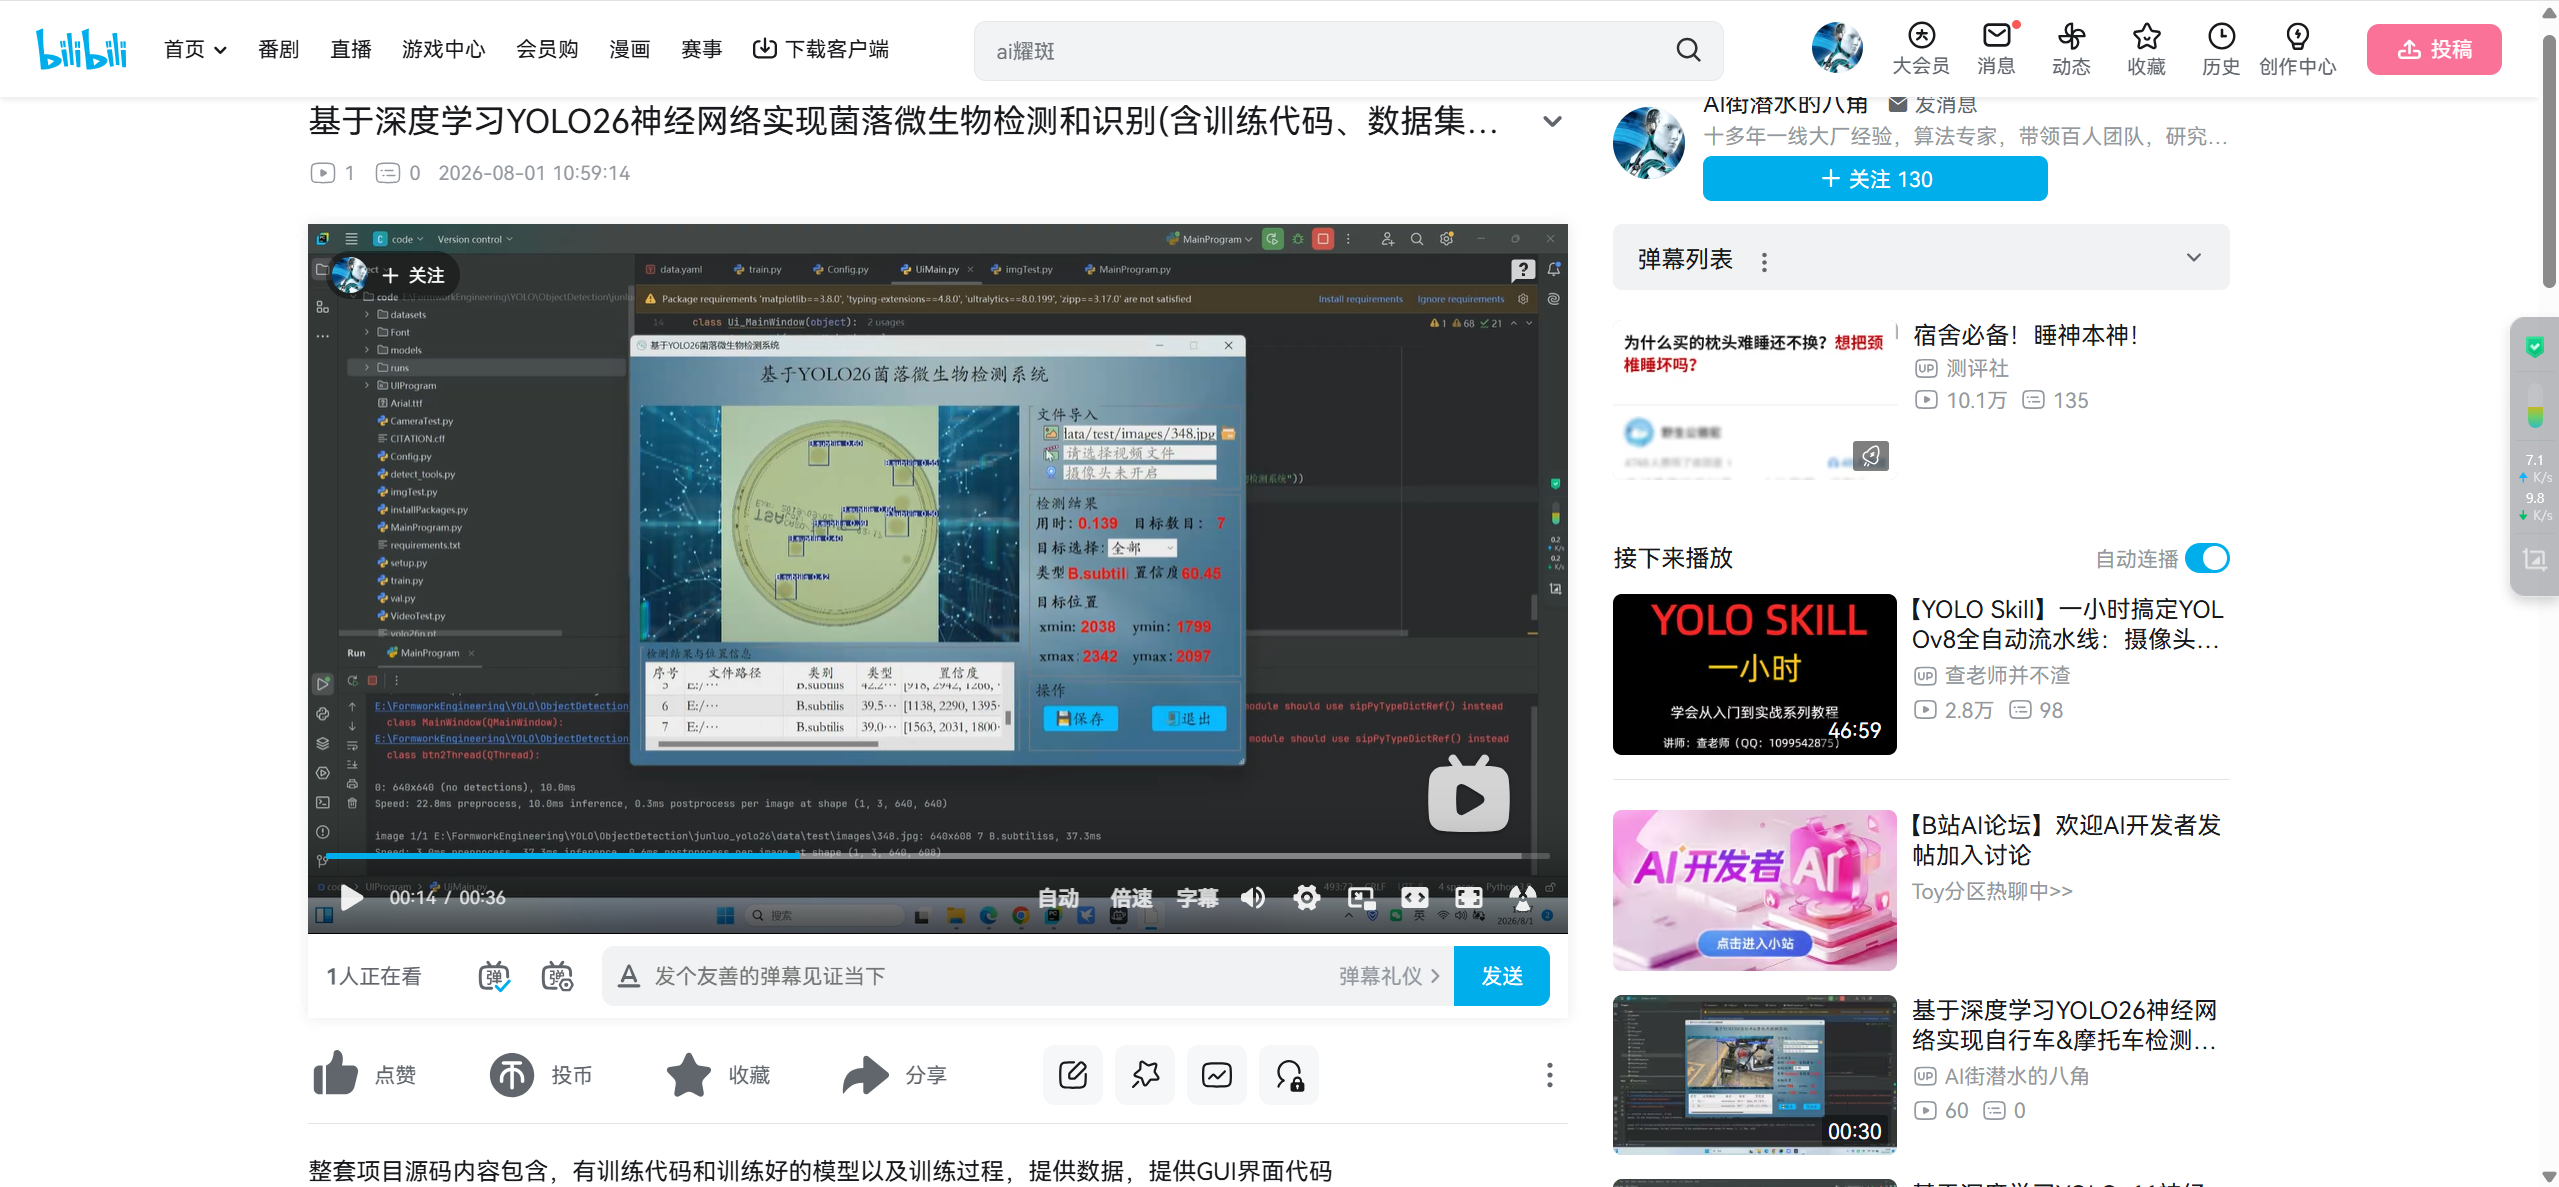The height and width of the screenshot is (1187, 2559).
Task: Click the uploader avatar beside the title
Action: pos(1648,142)
